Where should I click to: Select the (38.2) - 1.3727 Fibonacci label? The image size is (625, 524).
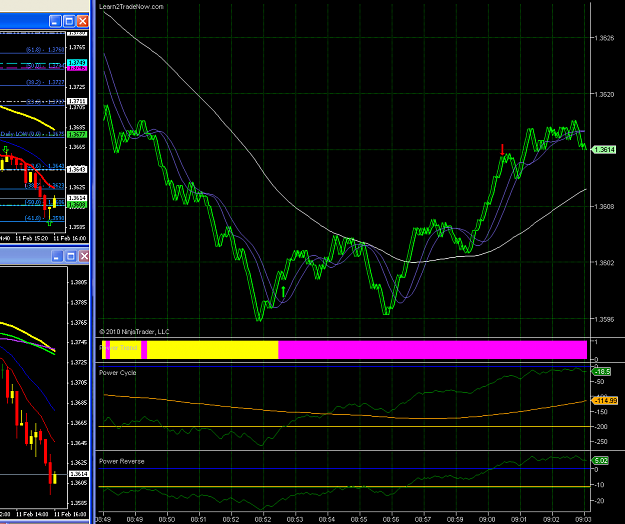click(45, 82)
